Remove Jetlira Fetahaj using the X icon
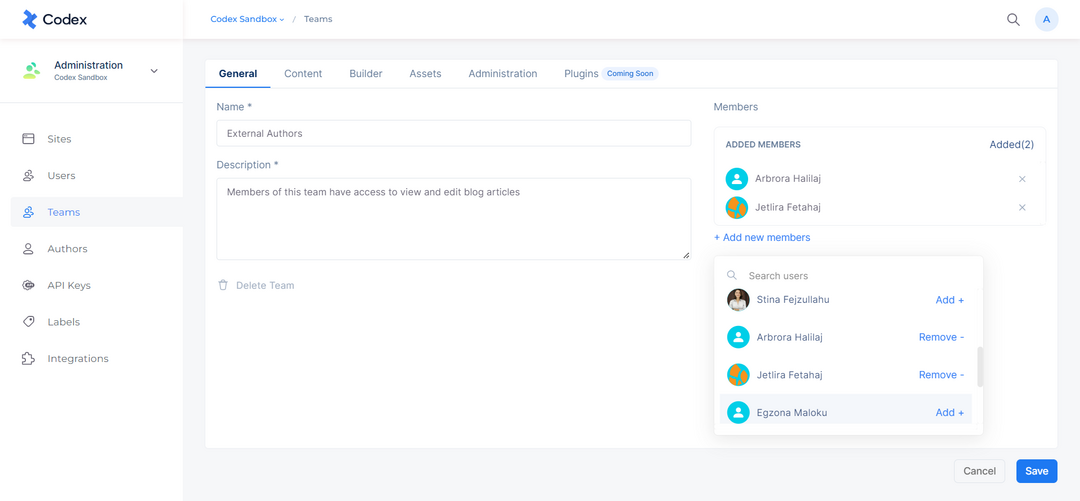 1022,208
